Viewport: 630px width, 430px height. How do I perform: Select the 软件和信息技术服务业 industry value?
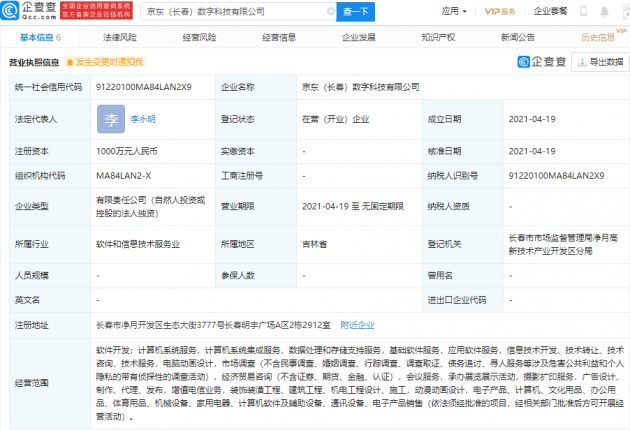click(x=138, y=244)
